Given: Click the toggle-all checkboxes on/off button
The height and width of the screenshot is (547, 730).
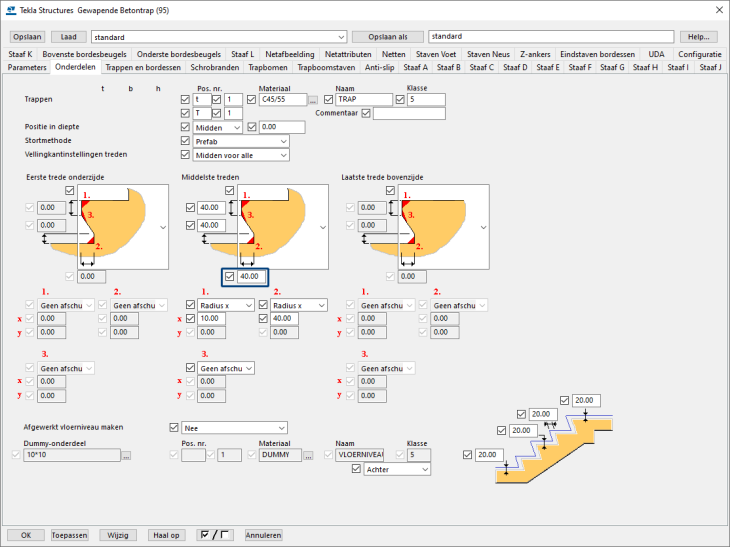Looking at the screenshot, I should 214,534.
